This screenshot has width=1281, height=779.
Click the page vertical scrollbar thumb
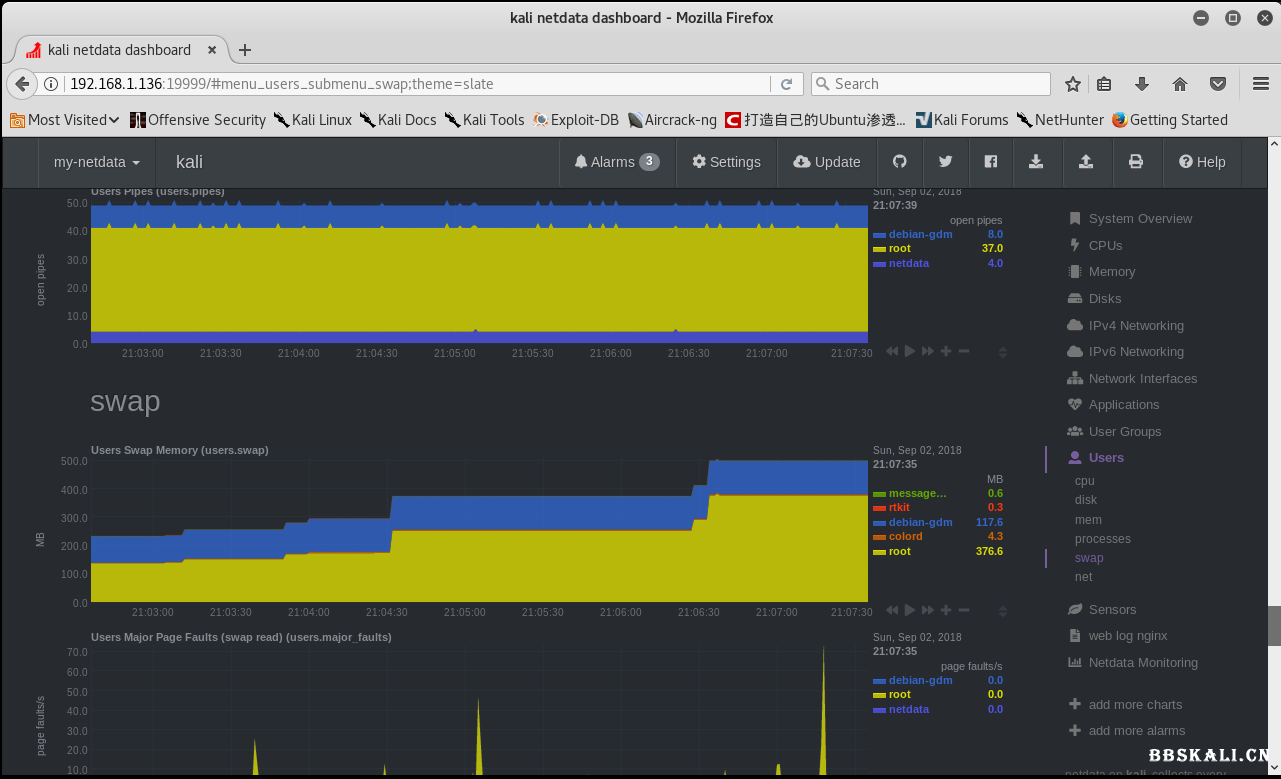point(1274,626)
